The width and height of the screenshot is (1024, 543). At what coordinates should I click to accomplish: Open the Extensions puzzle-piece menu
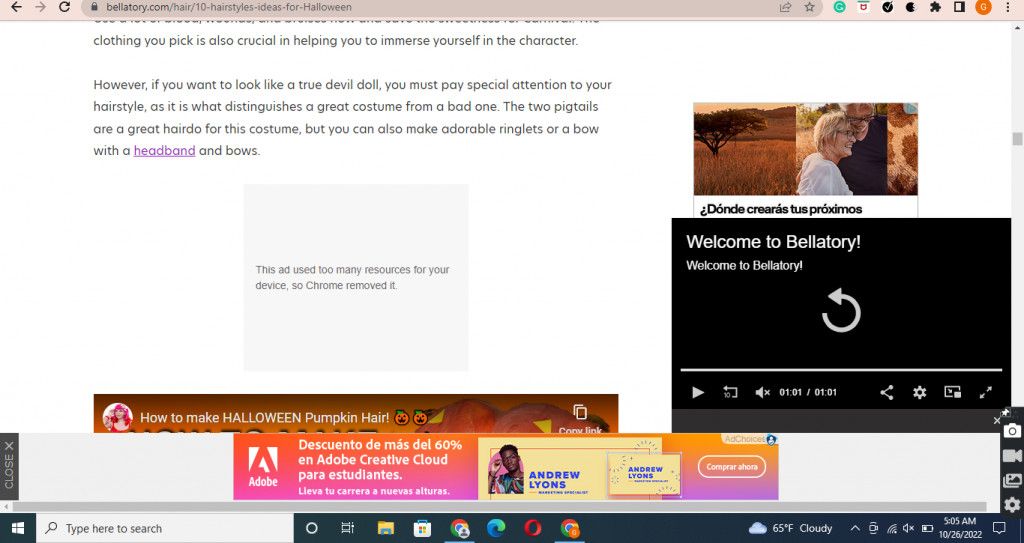(935, 7)
